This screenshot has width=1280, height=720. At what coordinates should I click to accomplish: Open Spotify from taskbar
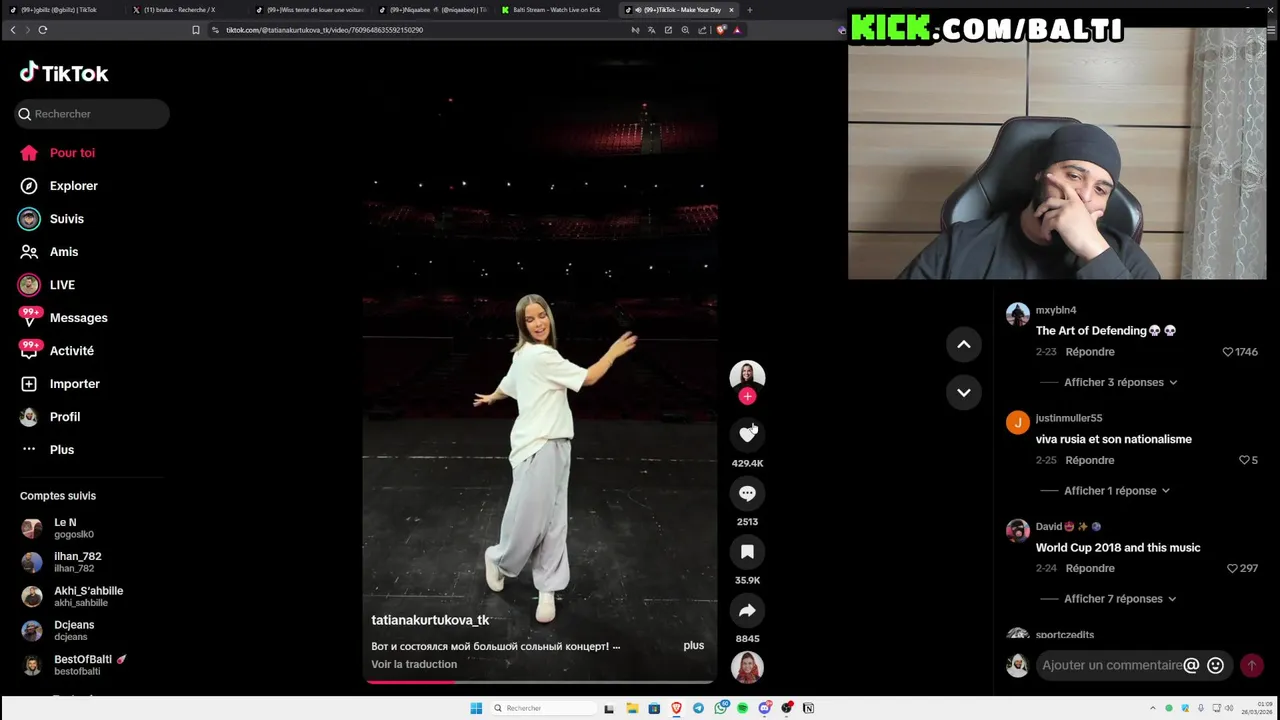742,708
